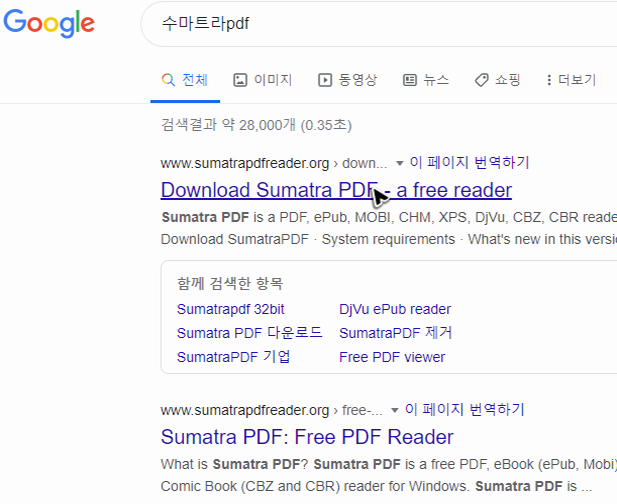Screen dimensions: 617x504
Task: Click the play icon beside 동영상
Action: [x=325, y=80]
